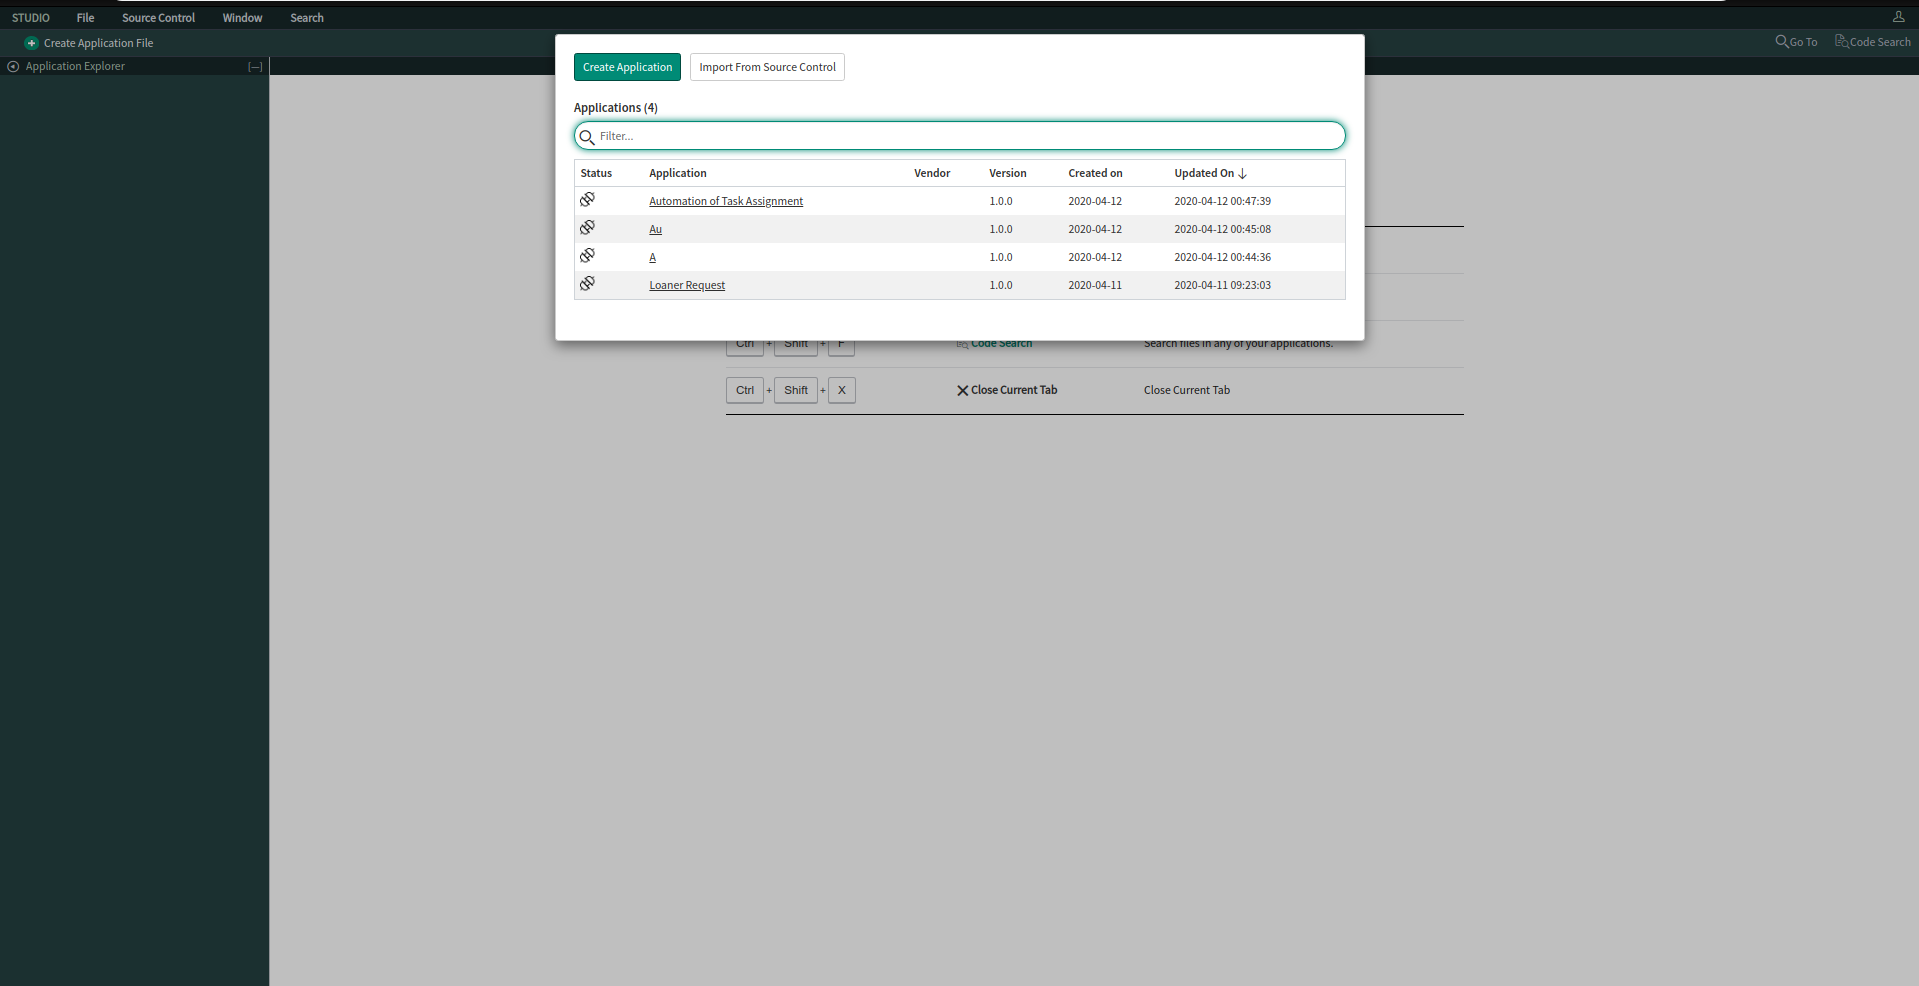This screenshot has width=1919, height=986.
Task: Open the Automation of Task Assignment application
Action: 726,200
